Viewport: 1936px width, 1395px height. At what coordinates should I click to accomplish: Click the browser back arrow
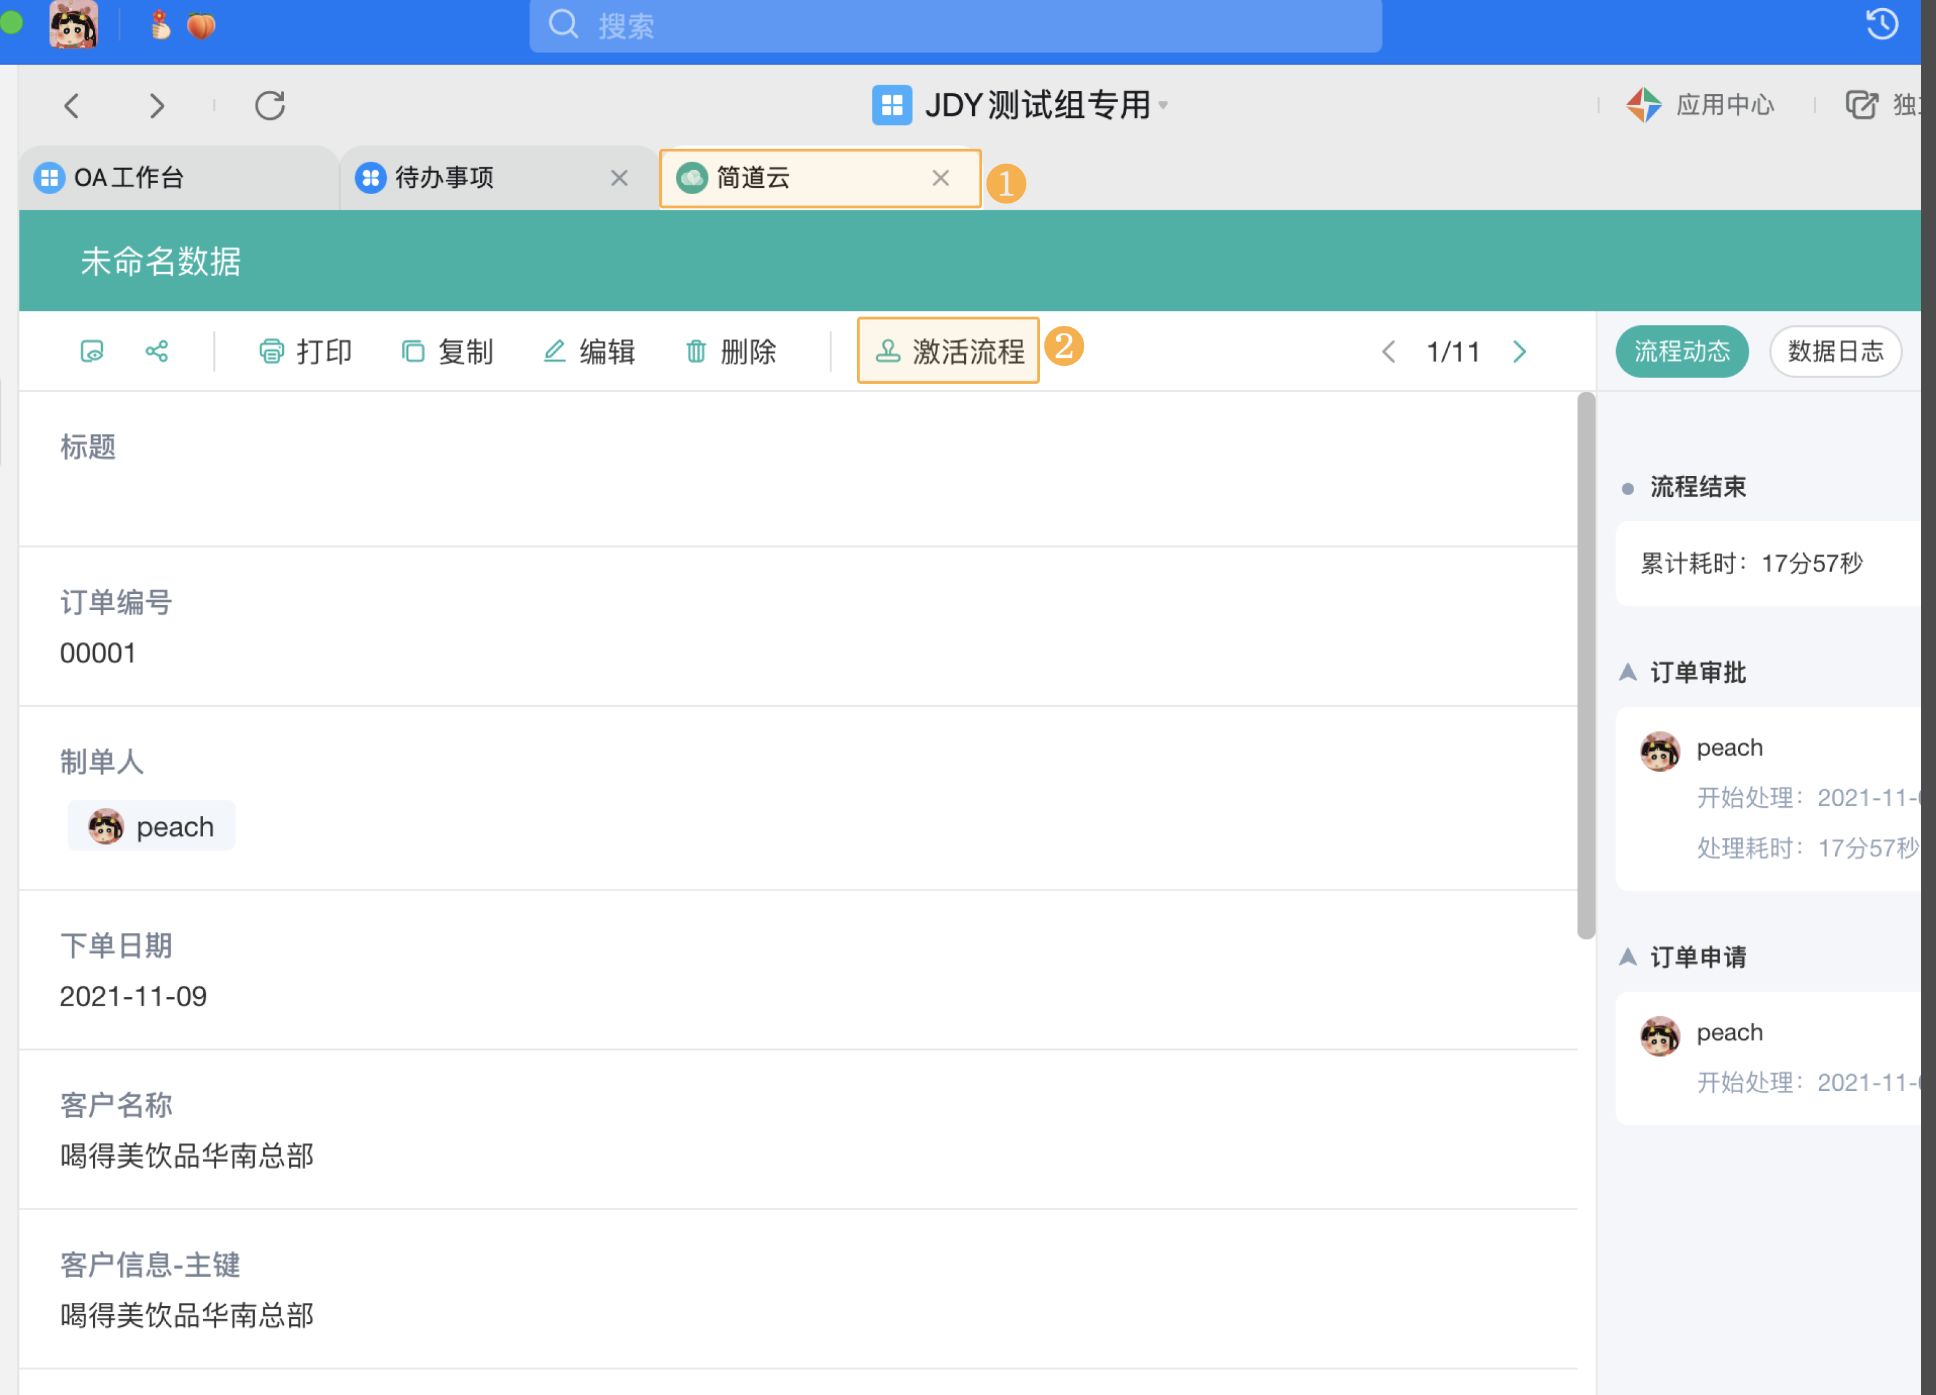(x=72, y=105)
